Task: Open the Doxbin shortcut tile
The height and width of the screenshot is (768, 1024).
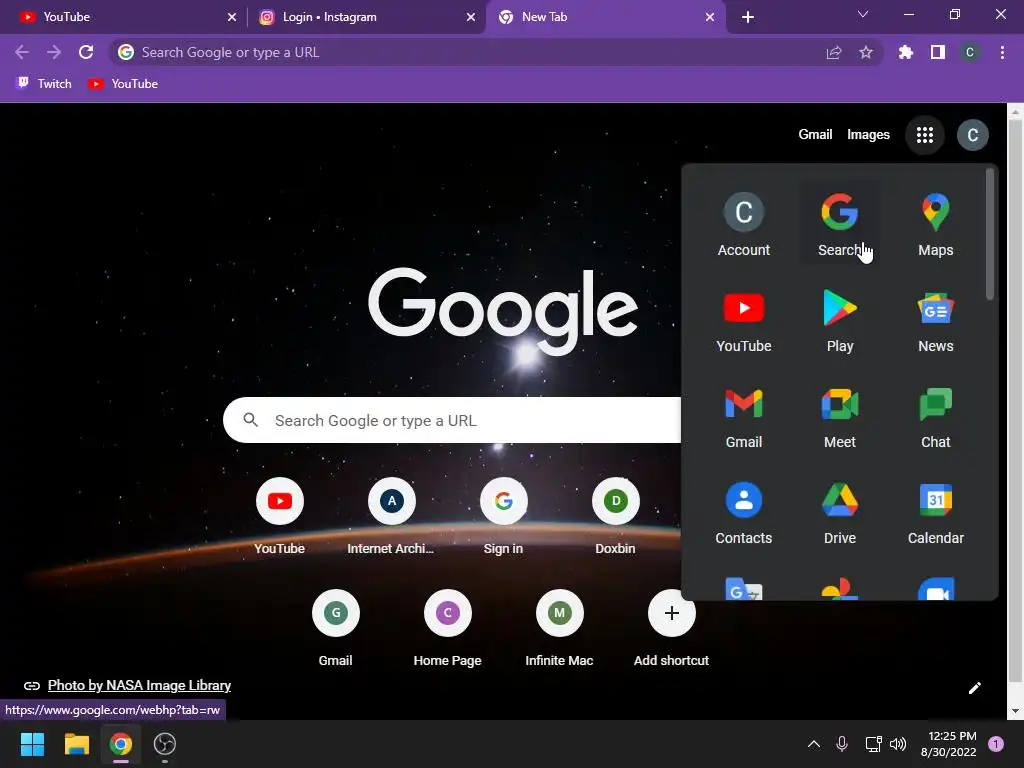Action: point(615,516)
